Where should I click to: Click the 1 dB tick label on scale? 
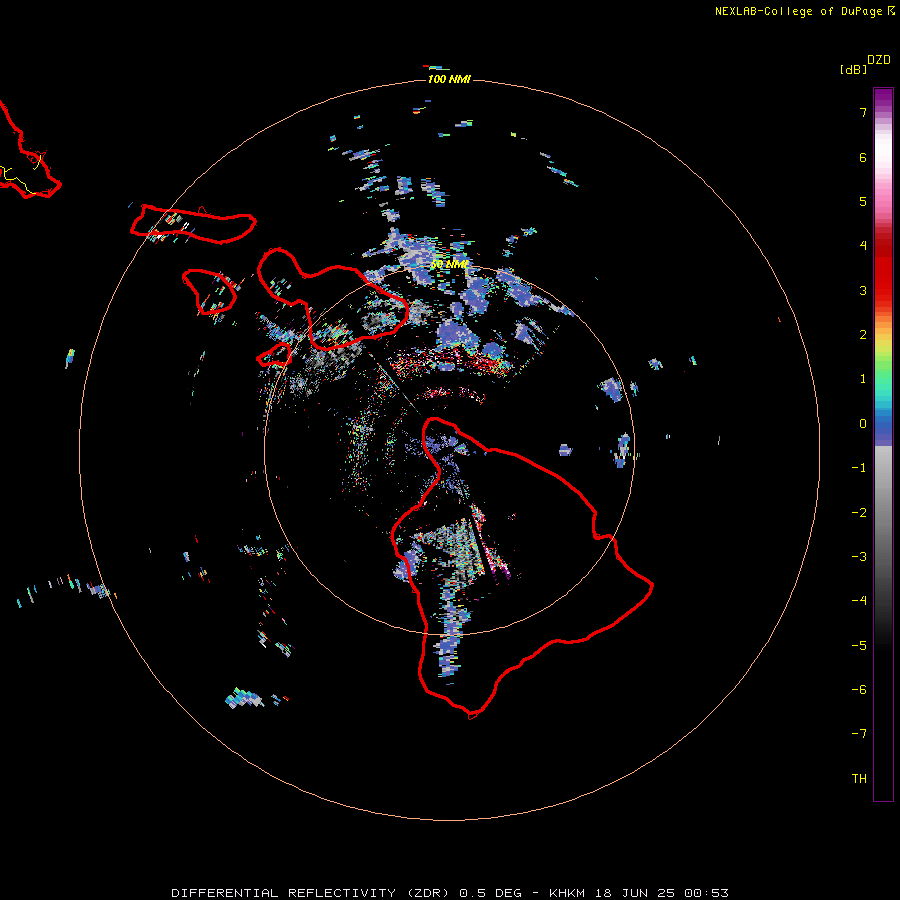tap(863, 379)
